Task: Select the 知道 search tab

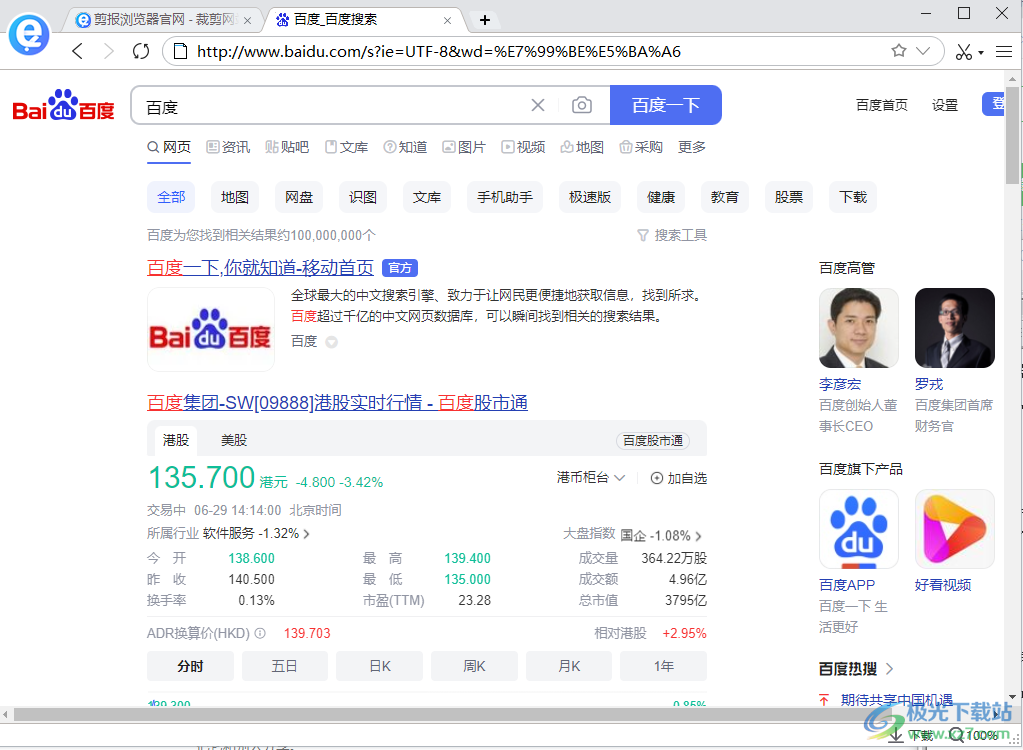Action: (x=405, y=147)
